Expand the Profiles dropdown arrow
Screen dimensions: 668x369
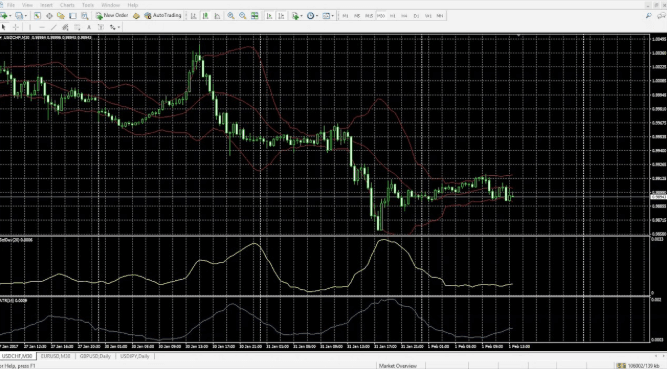coord(26,16)
